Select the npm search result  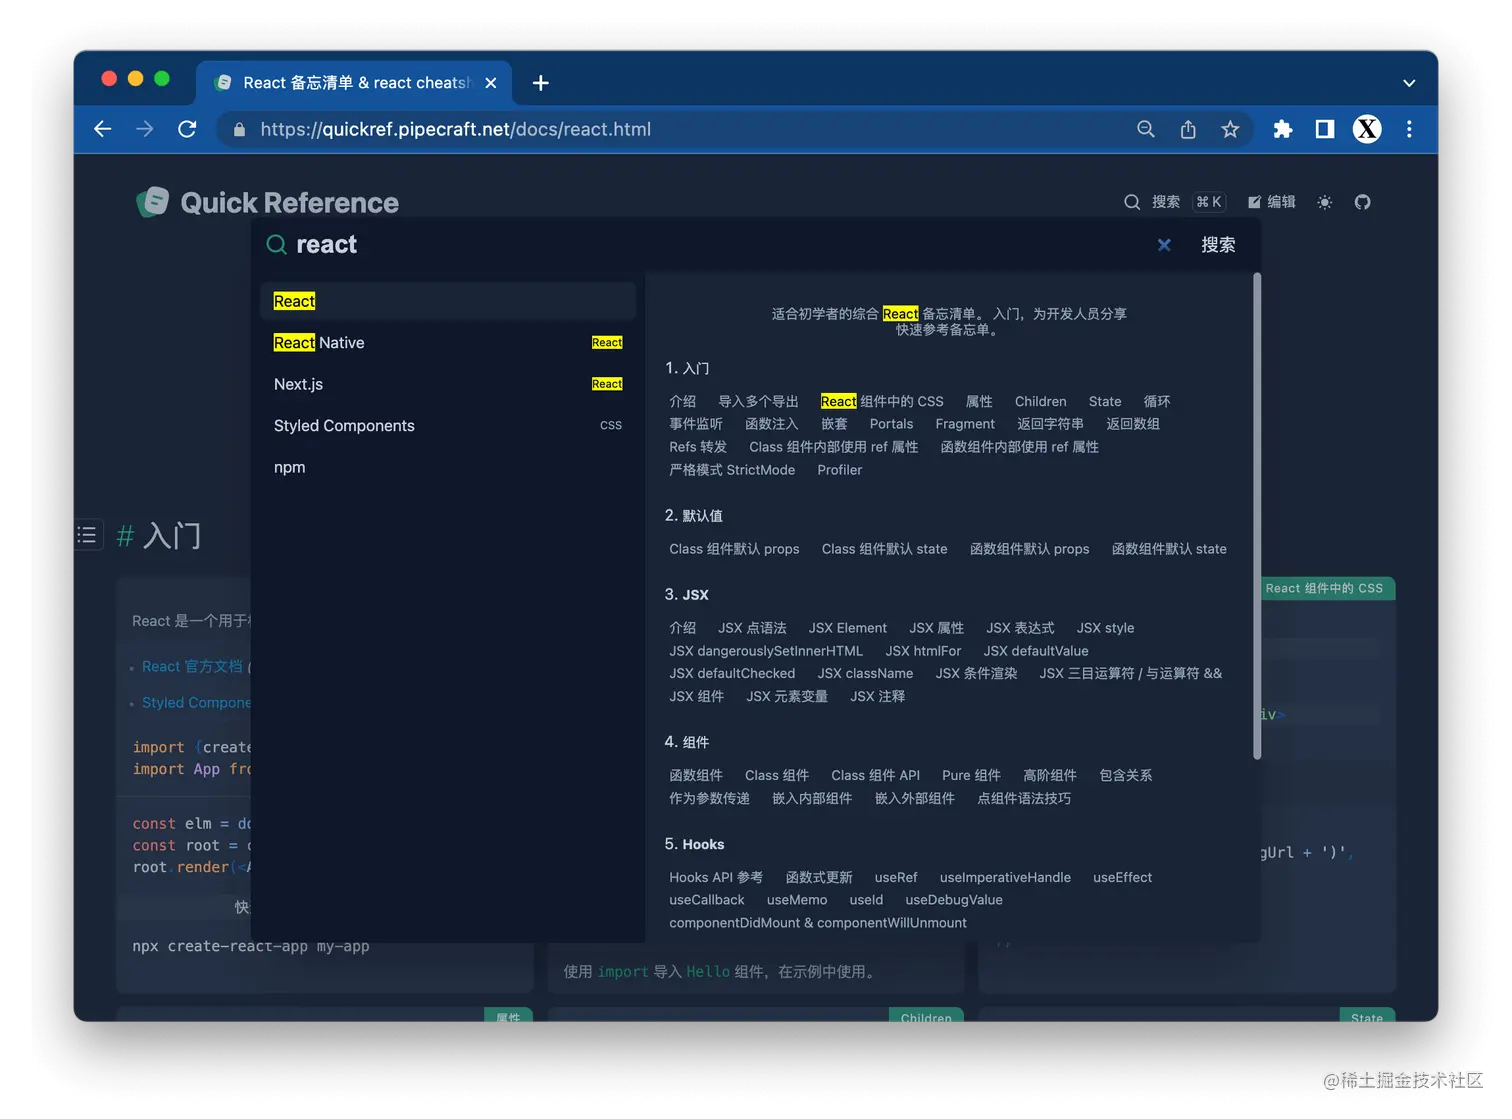[x=448, y=467]
